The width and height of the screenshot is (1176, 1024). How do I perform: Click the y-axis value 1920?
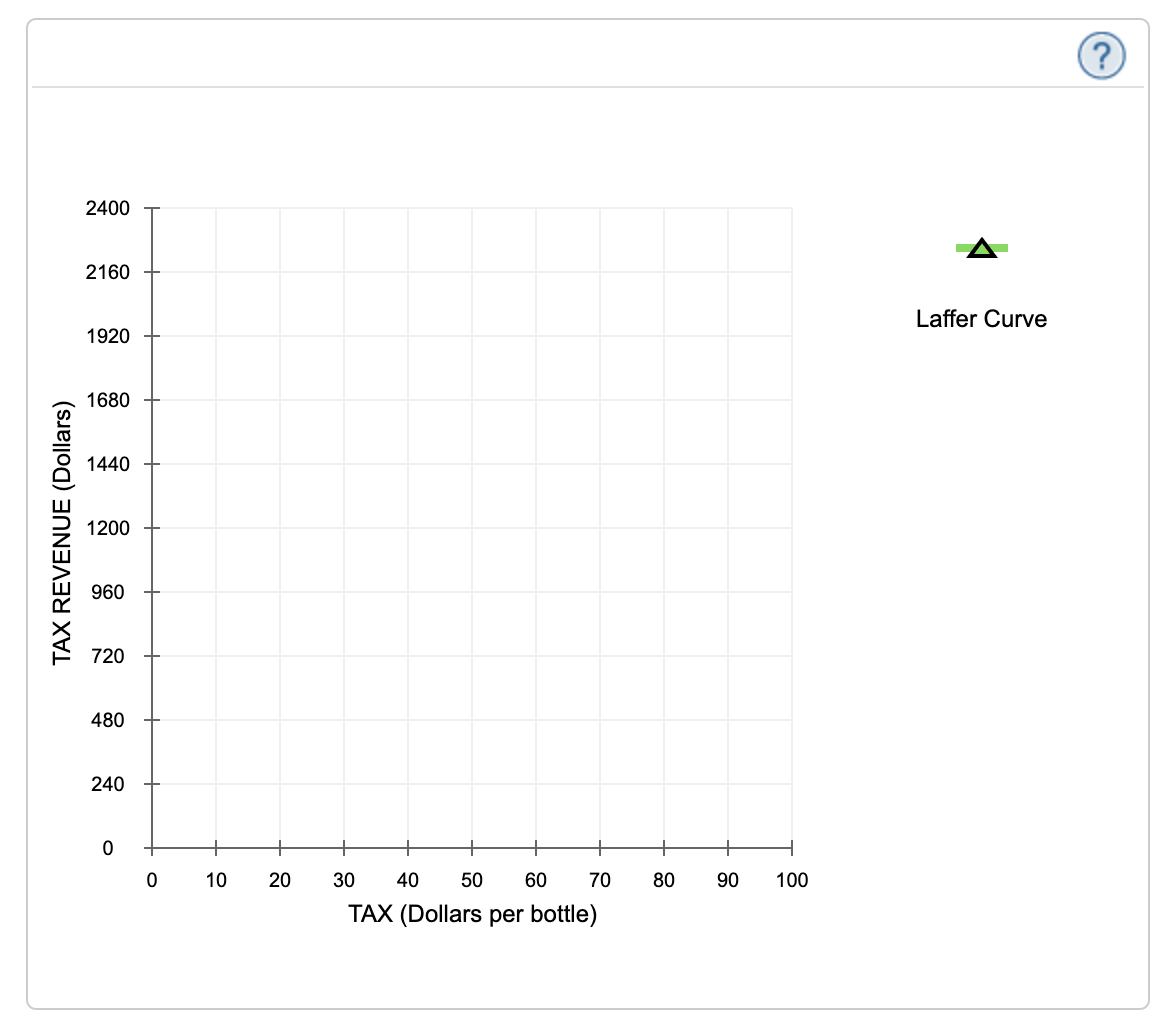click(107, 336)
